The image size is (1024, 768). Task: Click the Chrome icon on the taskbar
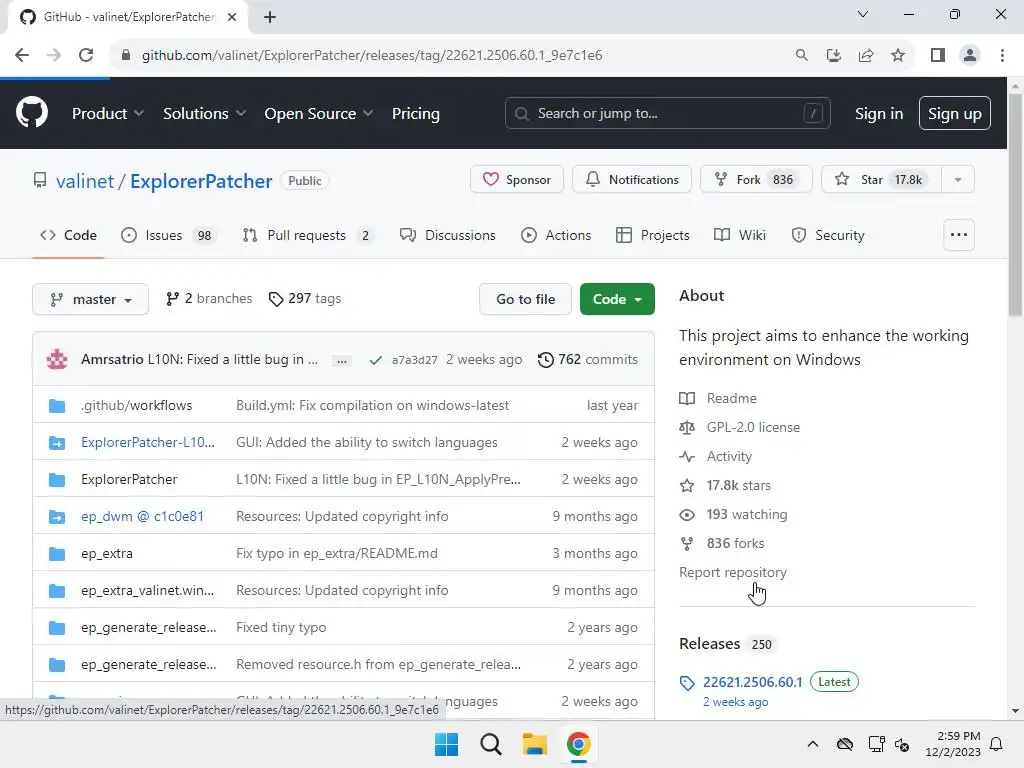(x=578, y=744)
